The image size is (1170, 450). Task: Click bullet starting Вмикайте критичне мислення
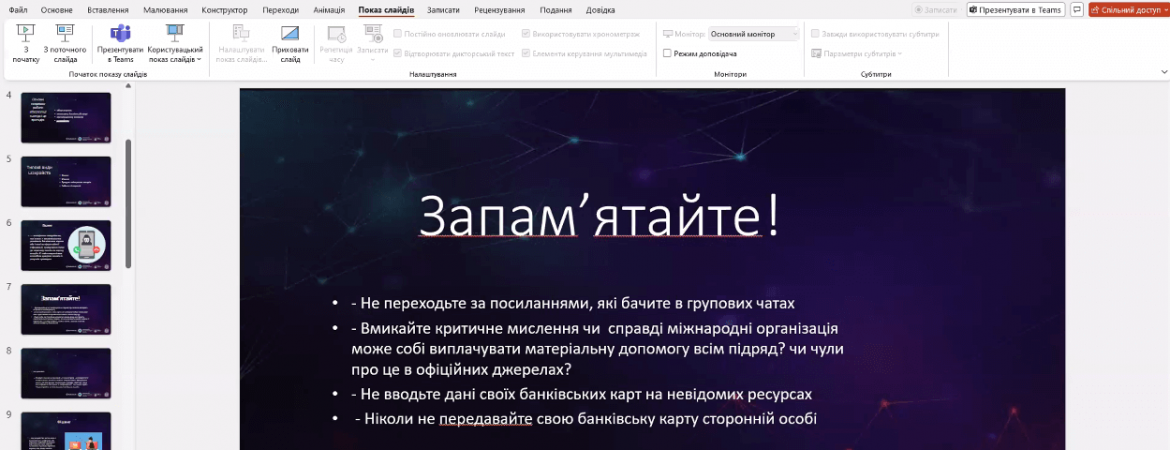(599, 349)
